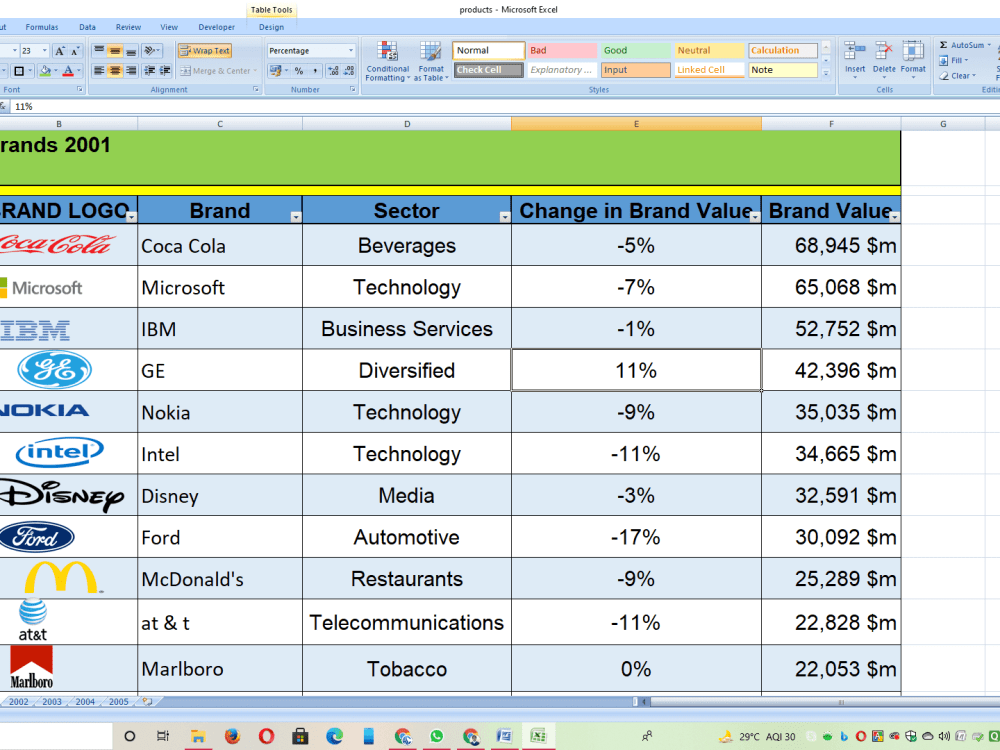Click the AutoSum icon
Screen dimensions: 1000x750
click(943, 45)
